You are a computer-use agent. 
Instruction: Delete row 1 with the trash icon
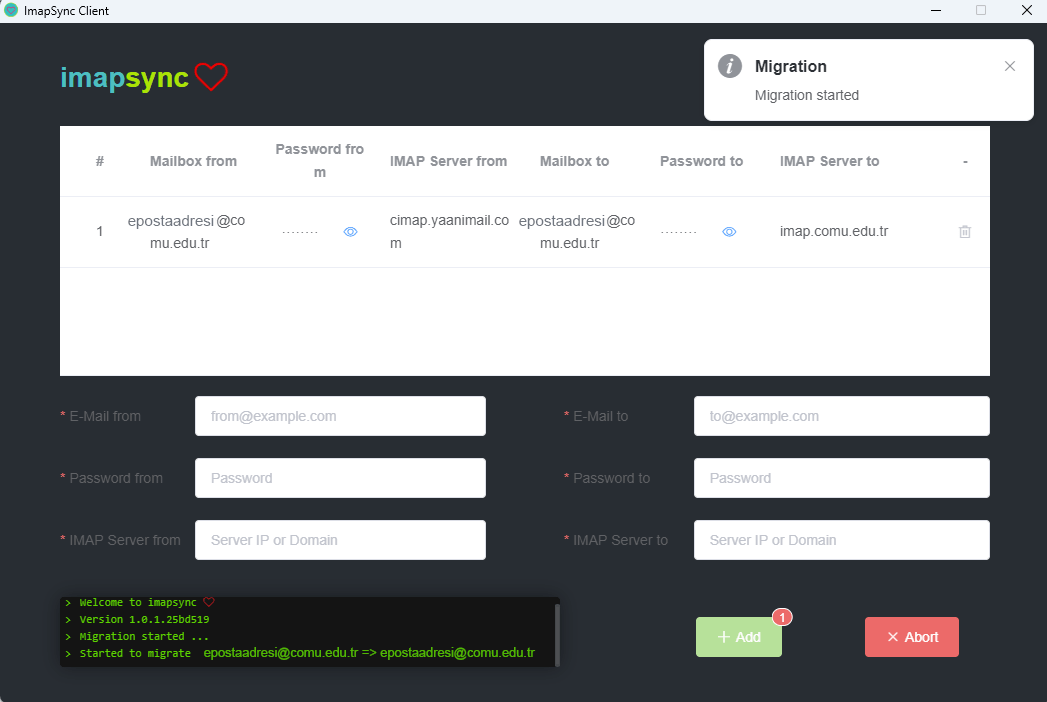pyautogui.click(x=965, y=232)
